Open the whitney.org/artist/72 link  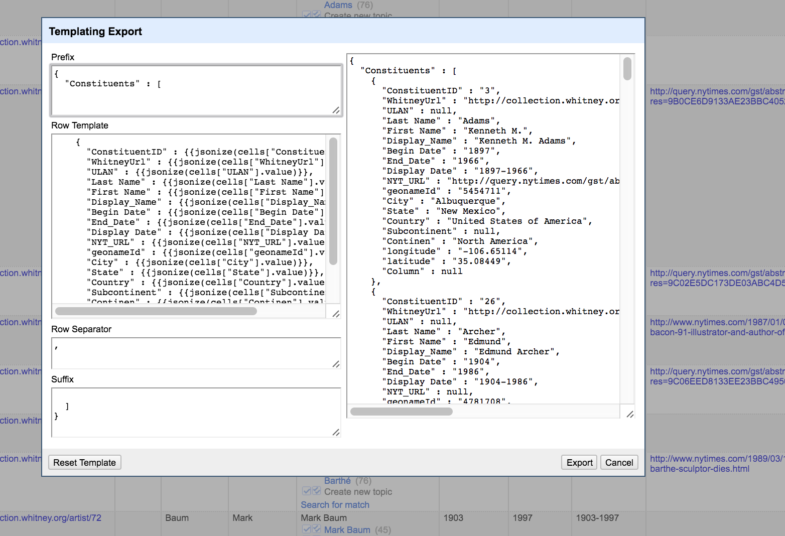51,517
